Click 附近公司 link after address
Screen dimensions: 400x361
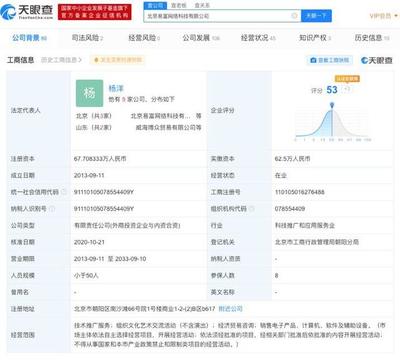[x=230, y=309]
